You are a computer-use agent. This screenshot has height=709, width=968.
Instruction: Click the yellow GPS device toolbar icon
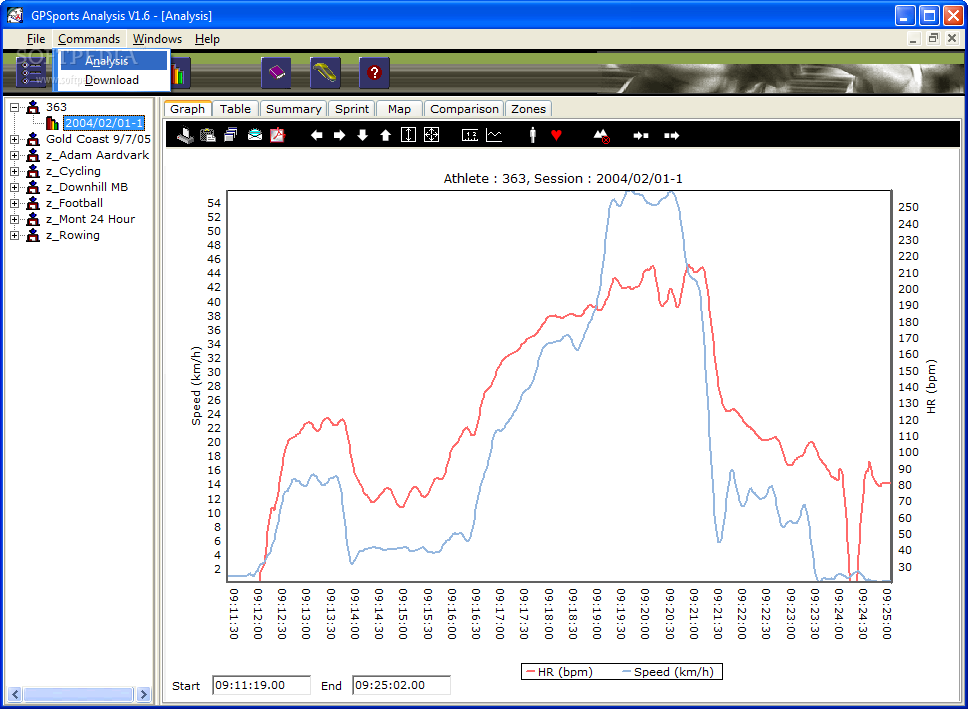click(325, 73)
